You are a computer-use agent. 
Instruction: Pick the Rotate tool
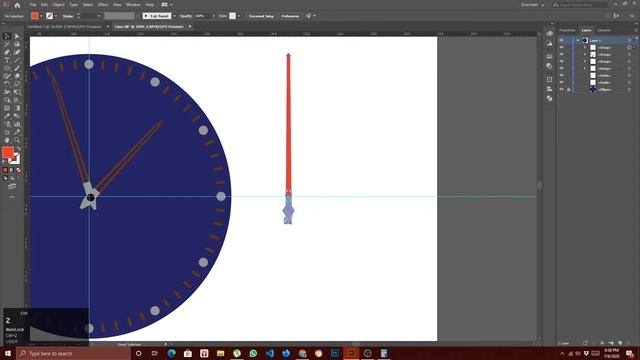coord(7,84)
